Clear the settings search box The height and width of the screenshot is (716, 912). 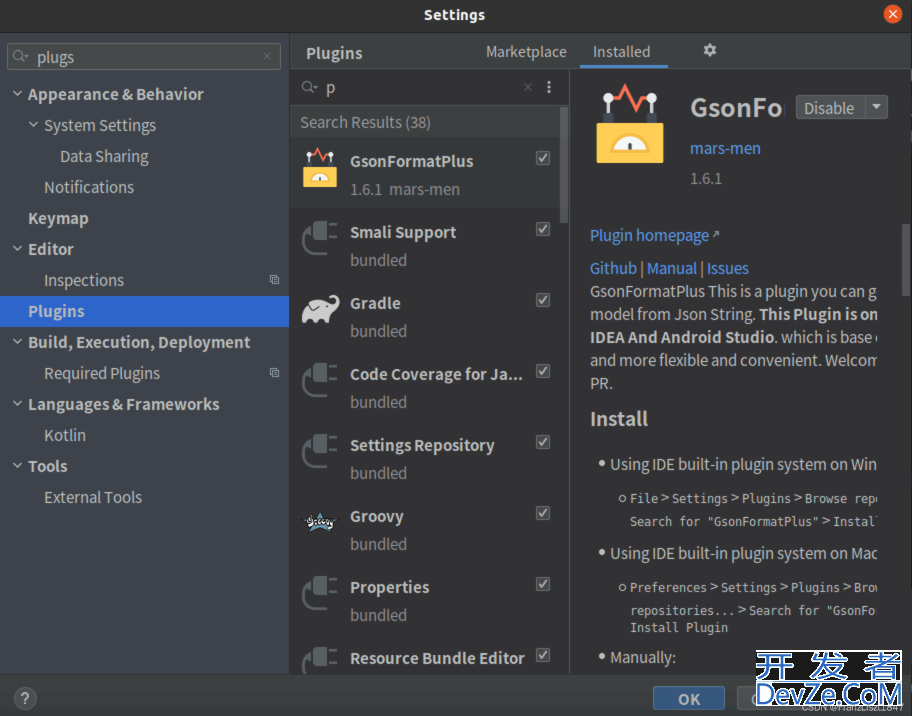pyautogui.click(x=267, y=56)
